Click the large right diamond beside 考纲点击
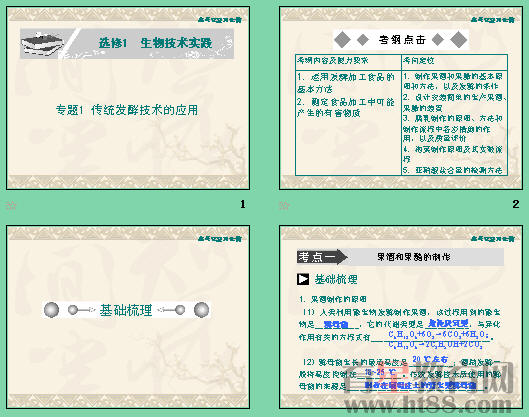529x417 pixels. (x=459, y=40)
